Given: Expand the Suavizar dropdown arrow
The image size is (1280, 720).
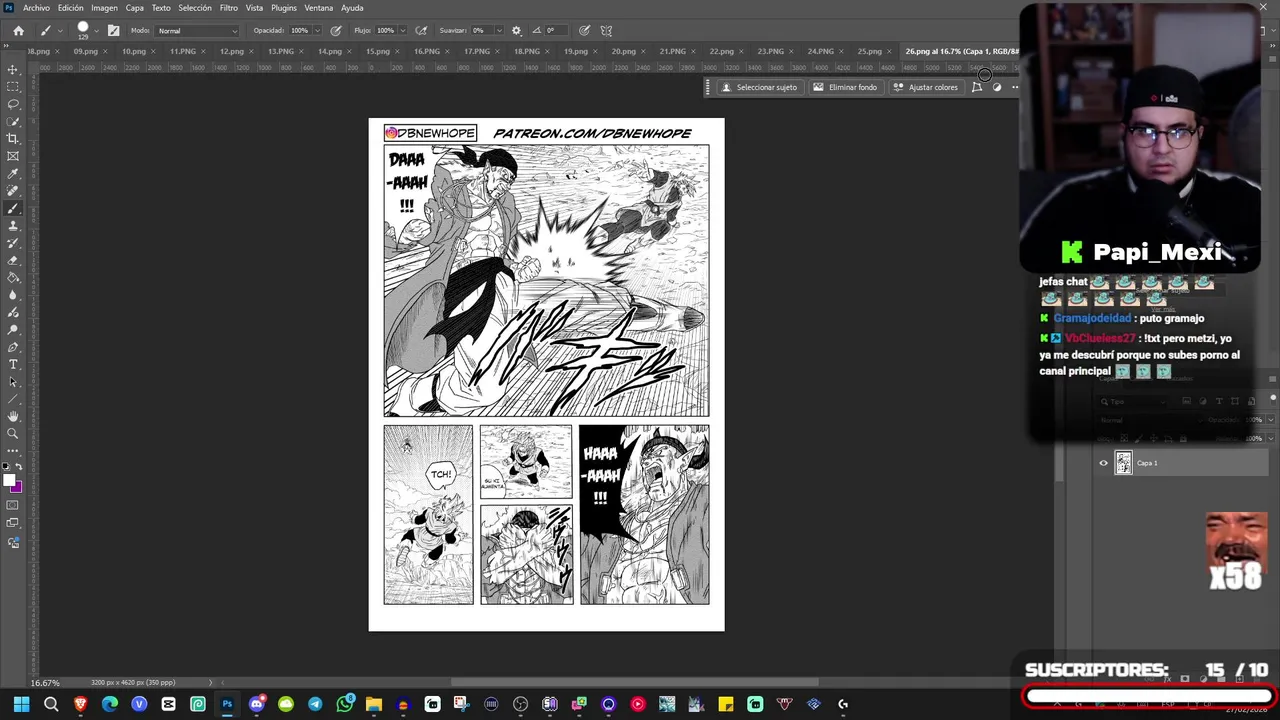Looking at the screenshot, I should (498, 31).
